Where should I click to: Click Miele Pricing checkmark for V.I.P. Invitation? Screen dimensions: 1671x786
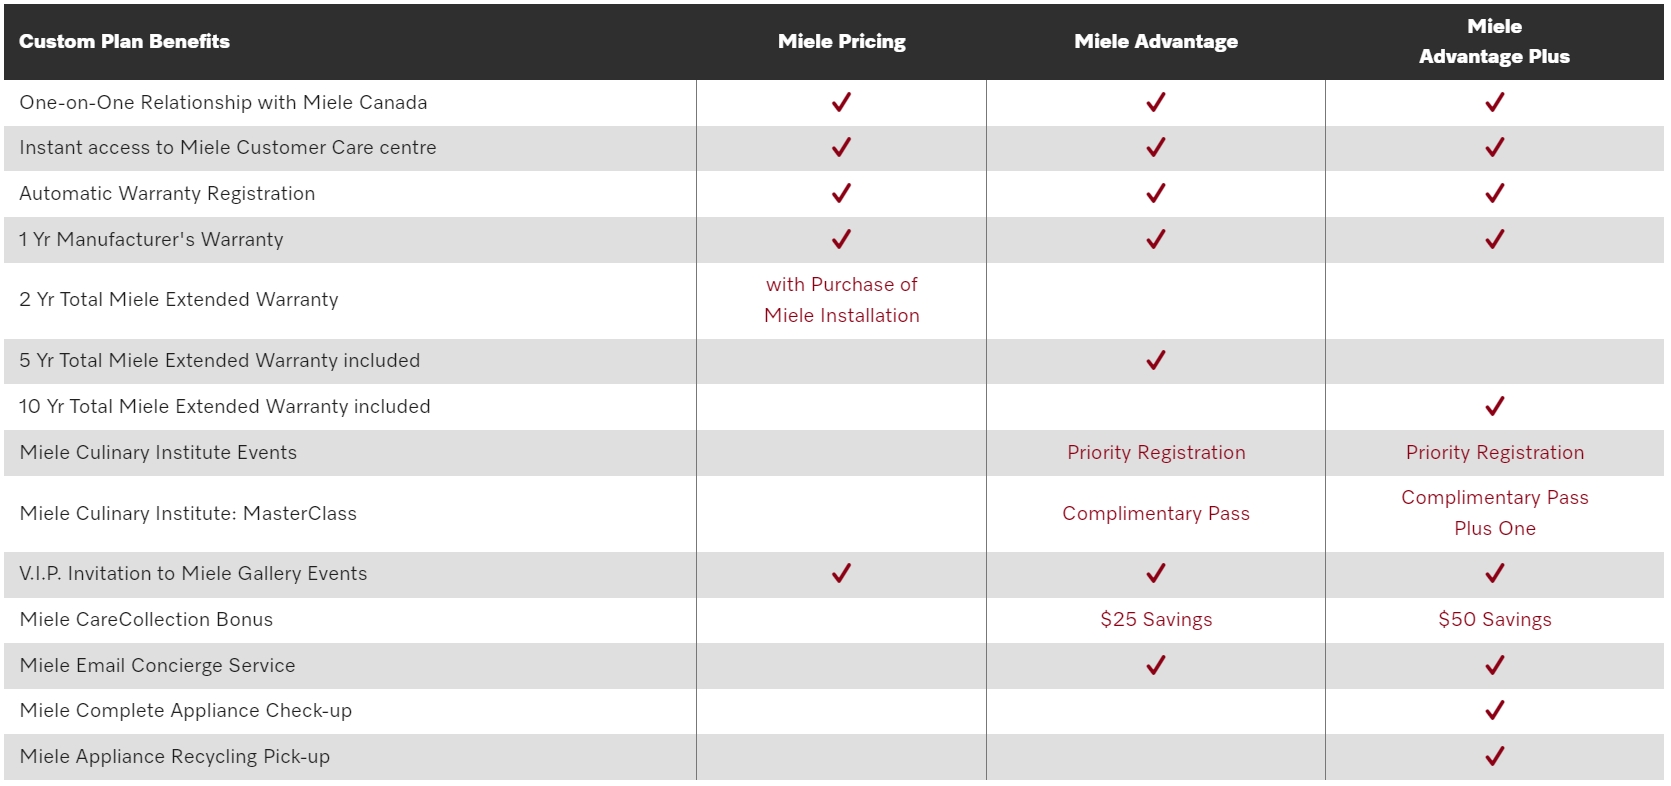pos(841,573)
